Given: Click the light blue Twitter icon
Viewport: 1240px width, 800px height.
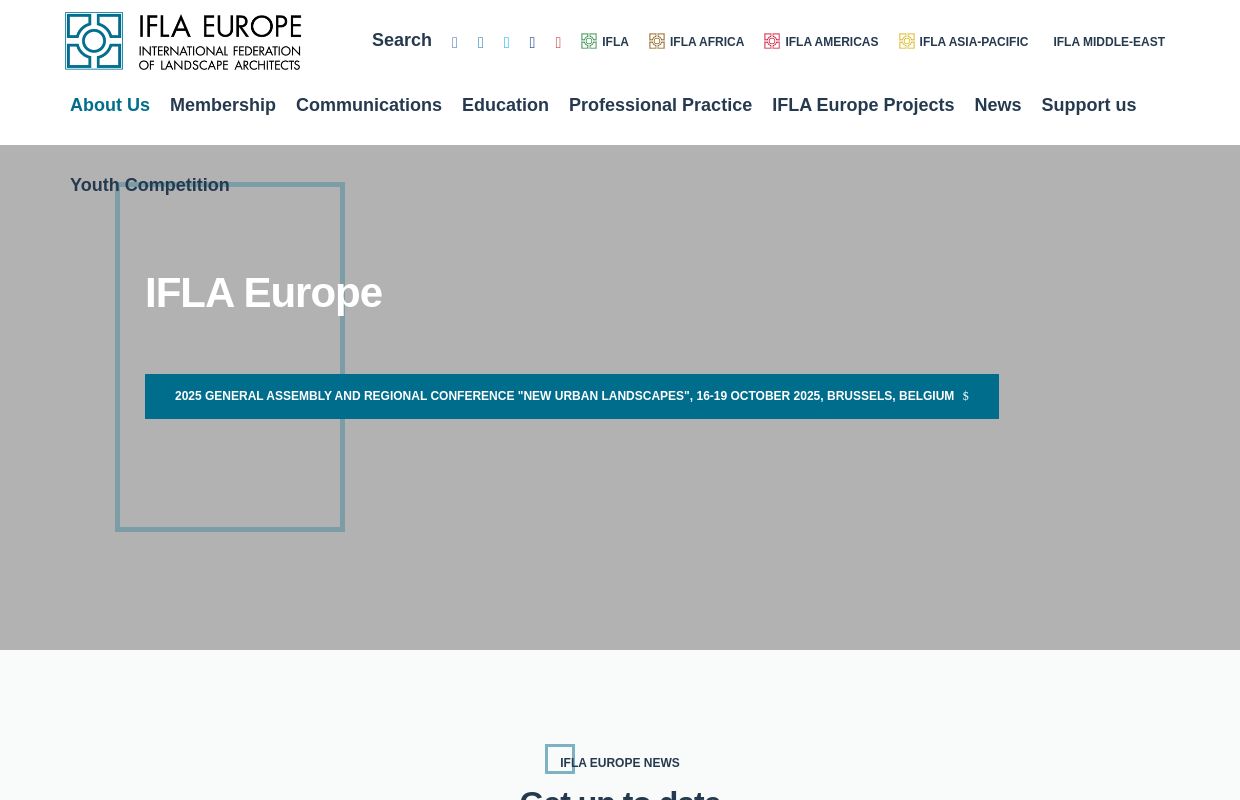Looking at the screenshot, I should coord(507,42).
